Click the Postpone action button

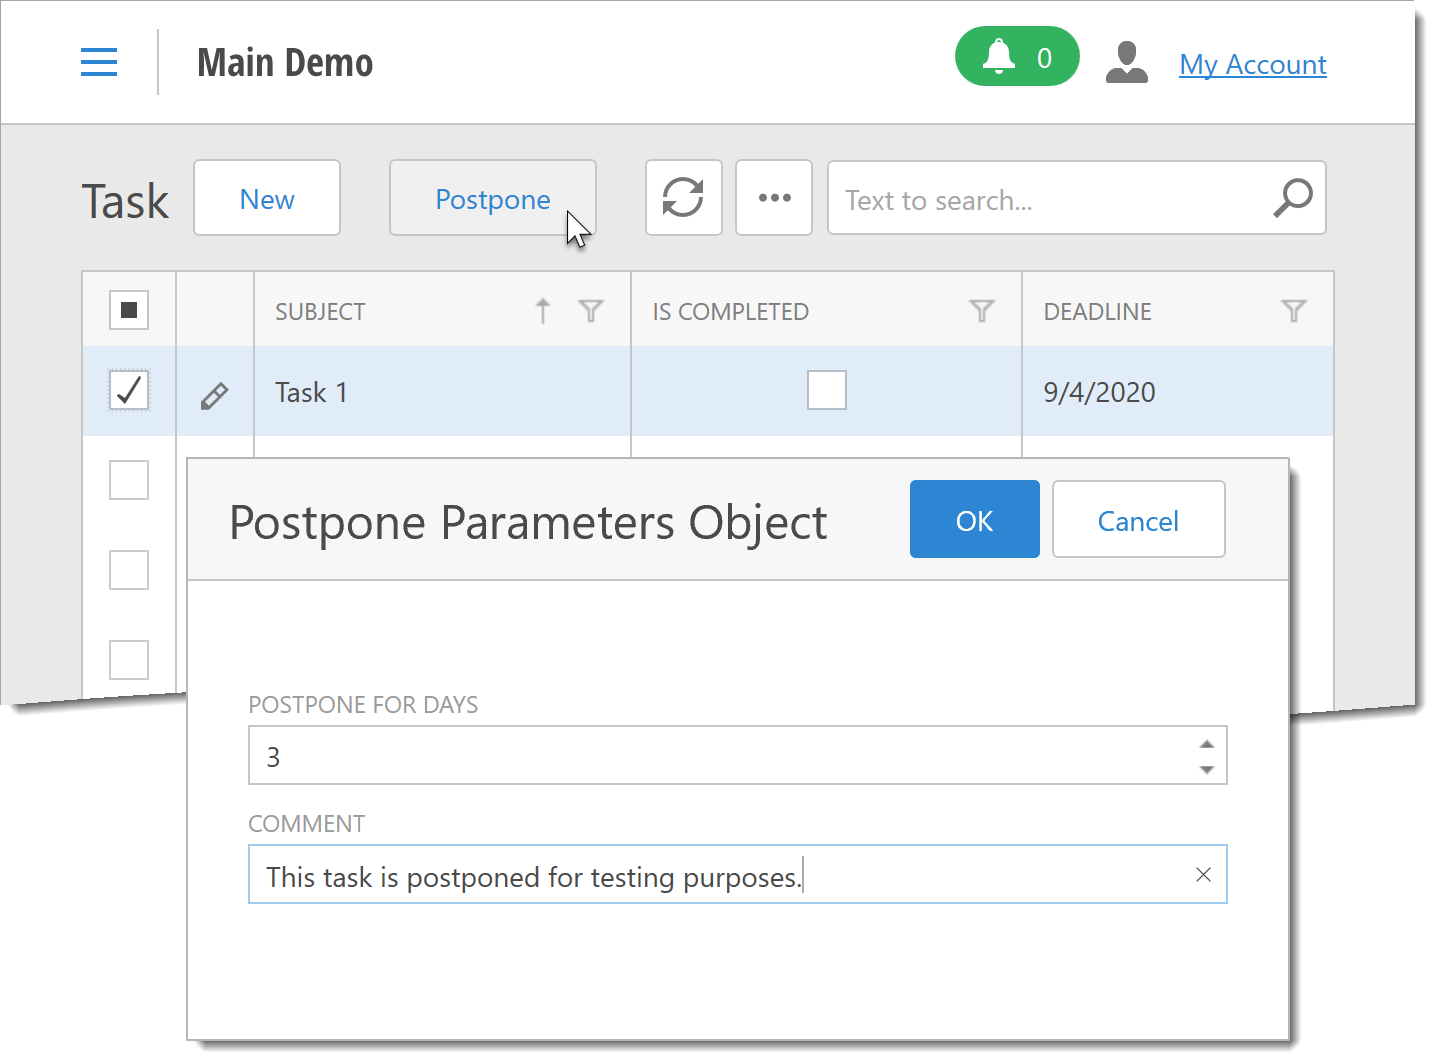point(492,199)
